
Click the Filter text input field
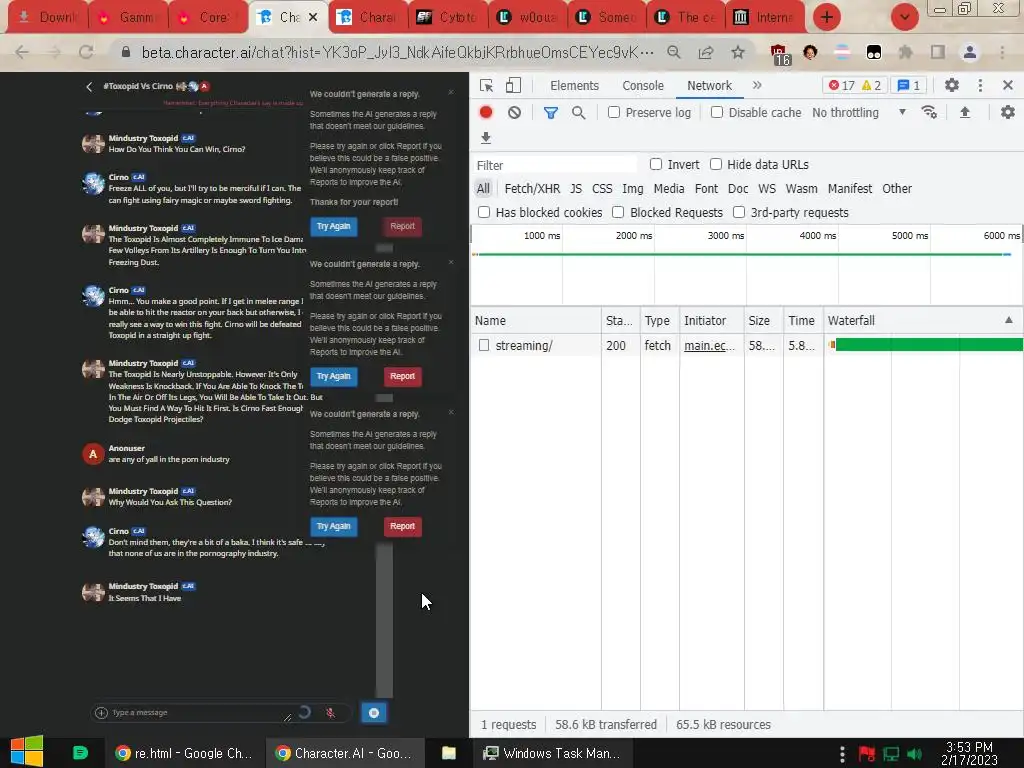click(x=554, y=165)
